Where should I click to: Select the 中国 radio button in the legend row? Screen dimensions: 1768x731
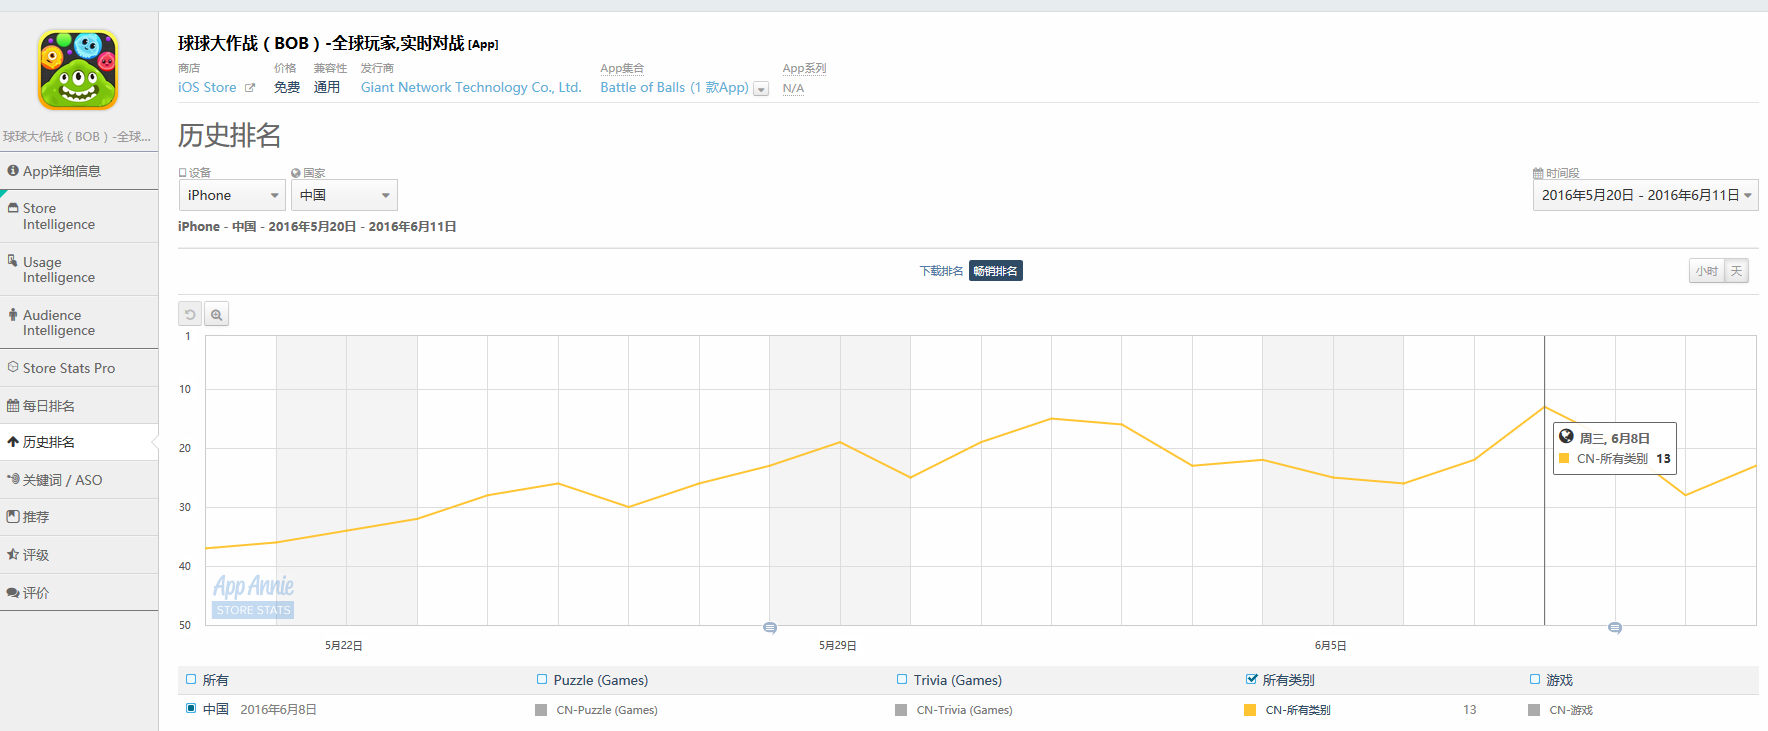[191, 708]
